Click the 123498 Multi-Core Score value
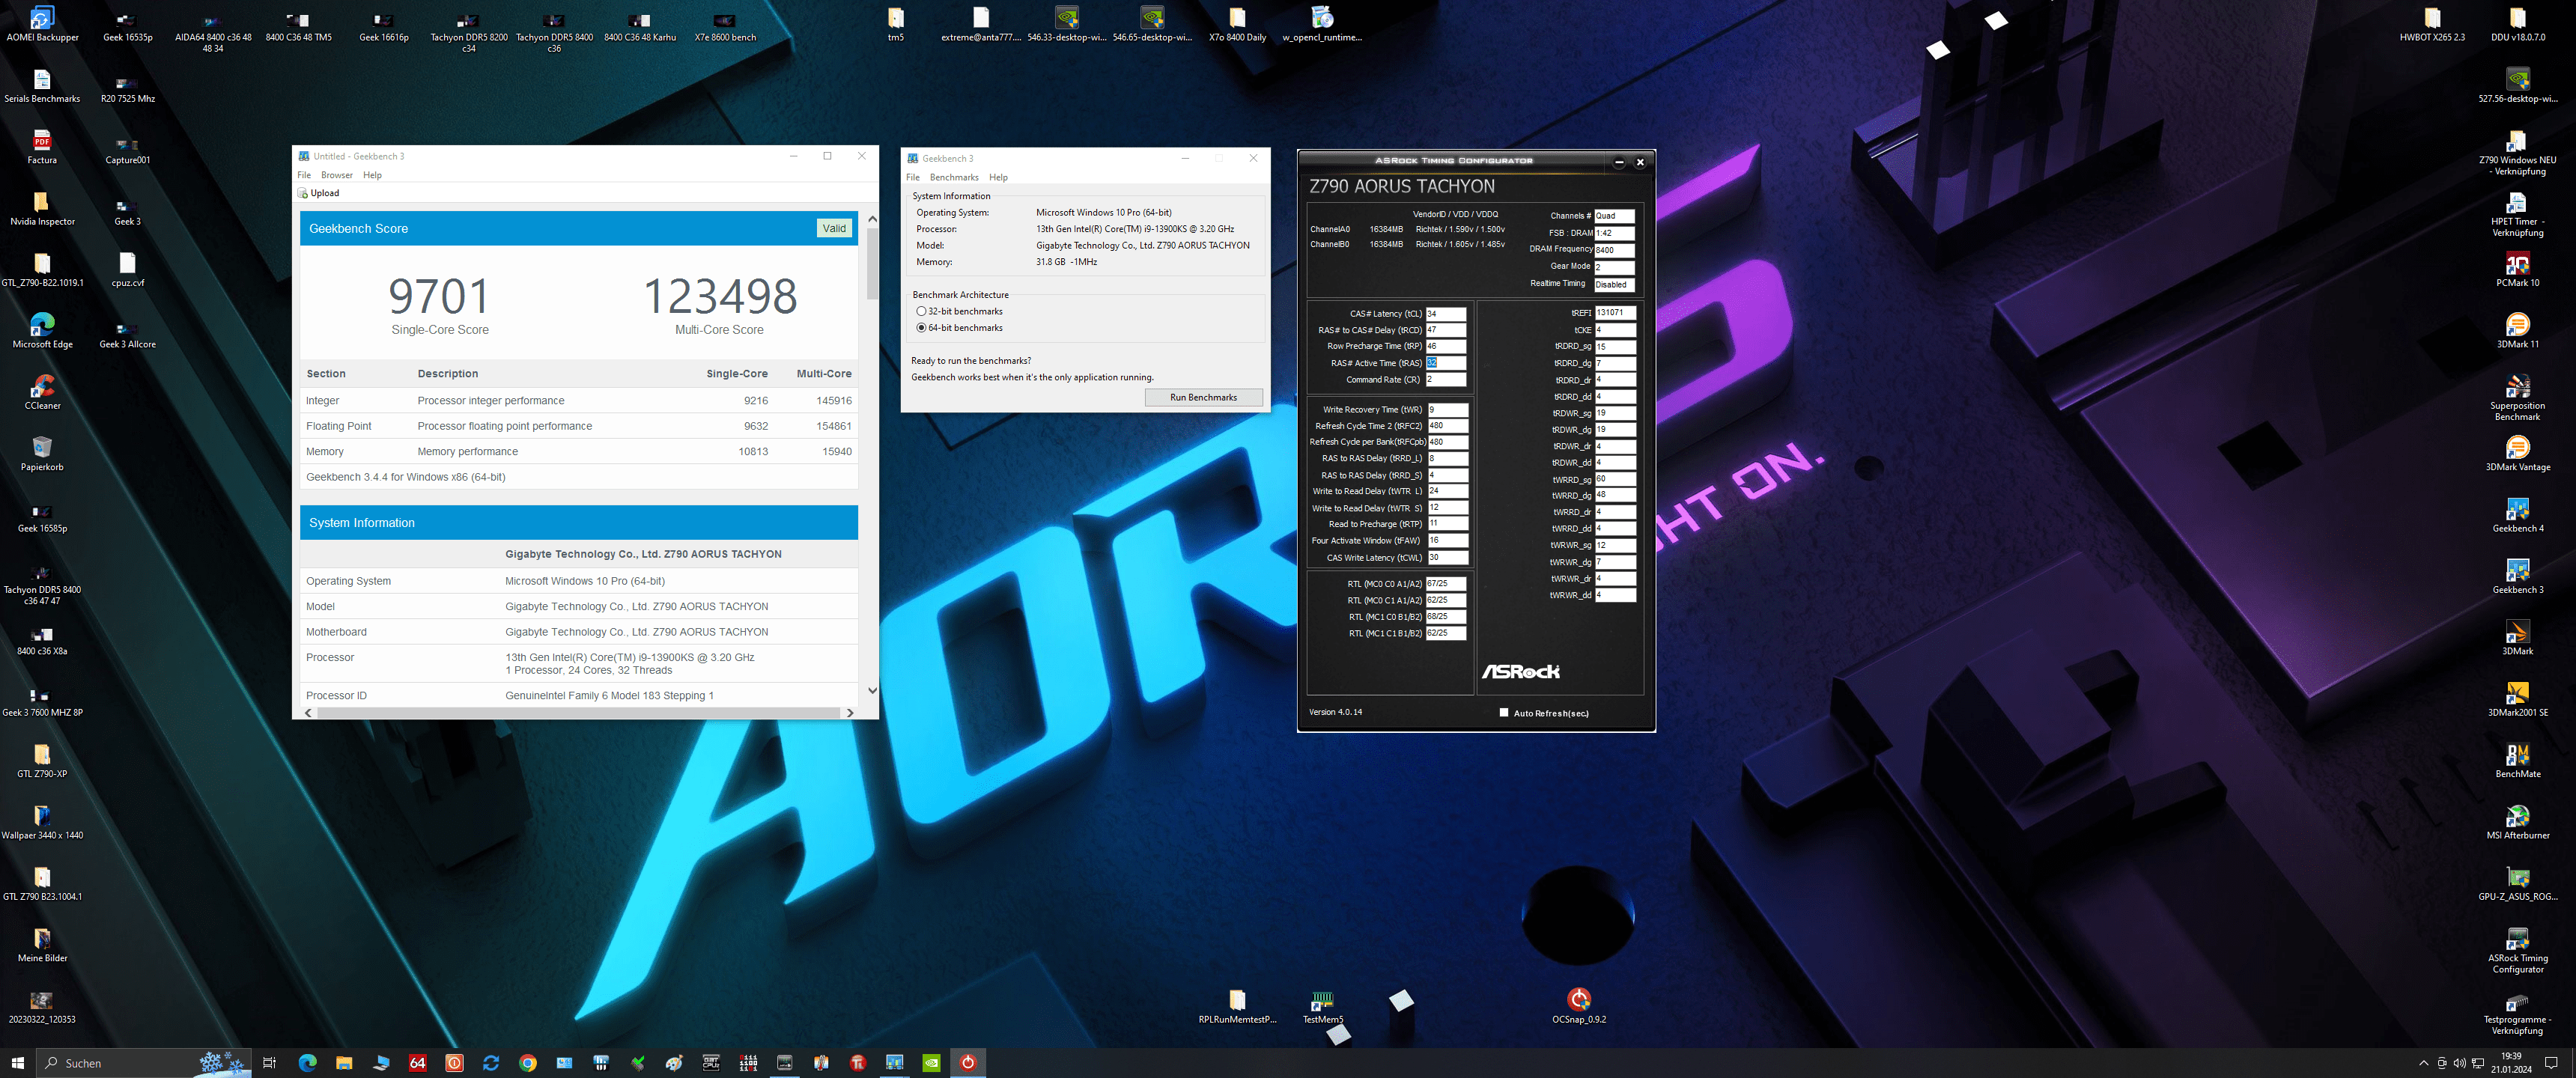The image size is (2576, 1078). click(719, 296)
